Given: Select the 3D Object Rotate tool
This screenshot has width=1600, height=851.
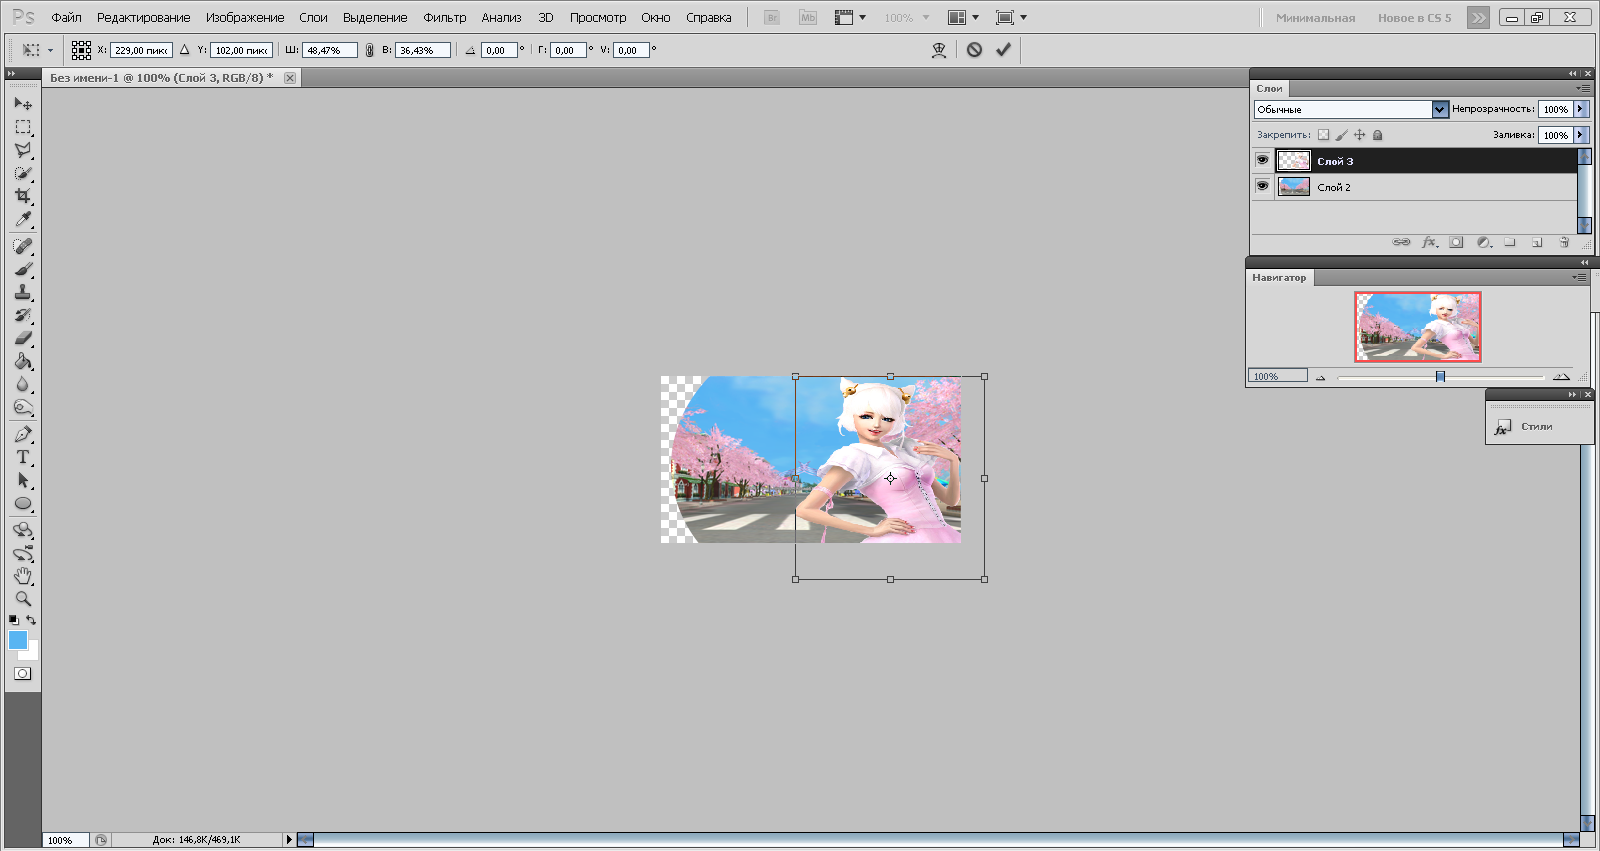Looking at the screenshot, I should [x=23, y=530].
